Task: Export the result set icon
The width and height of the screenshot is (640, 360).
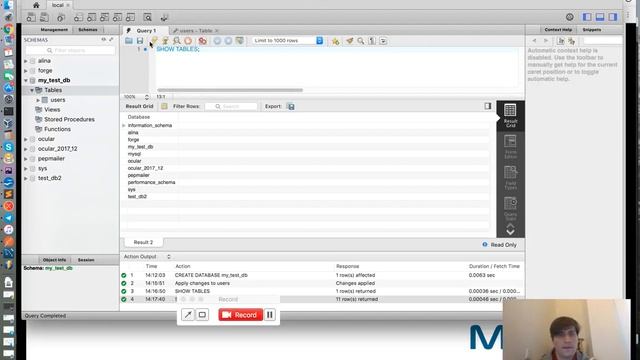Action: coord(291,107)
